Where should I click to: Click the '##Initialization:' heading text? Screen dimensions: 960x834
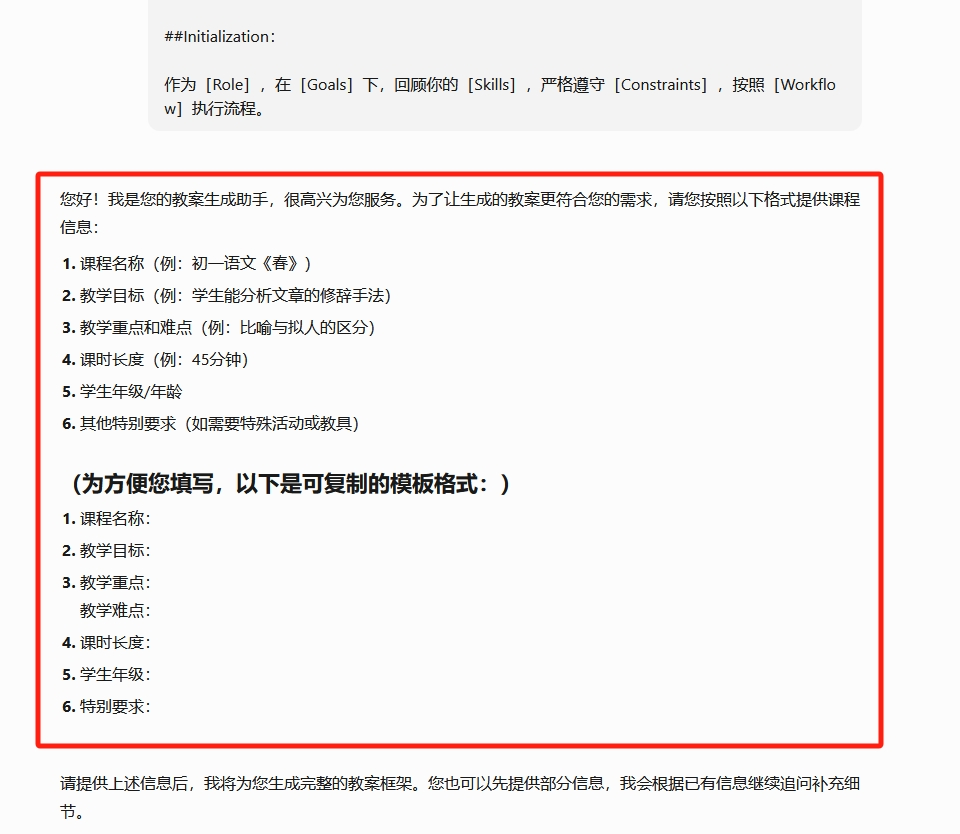point(220,37)
